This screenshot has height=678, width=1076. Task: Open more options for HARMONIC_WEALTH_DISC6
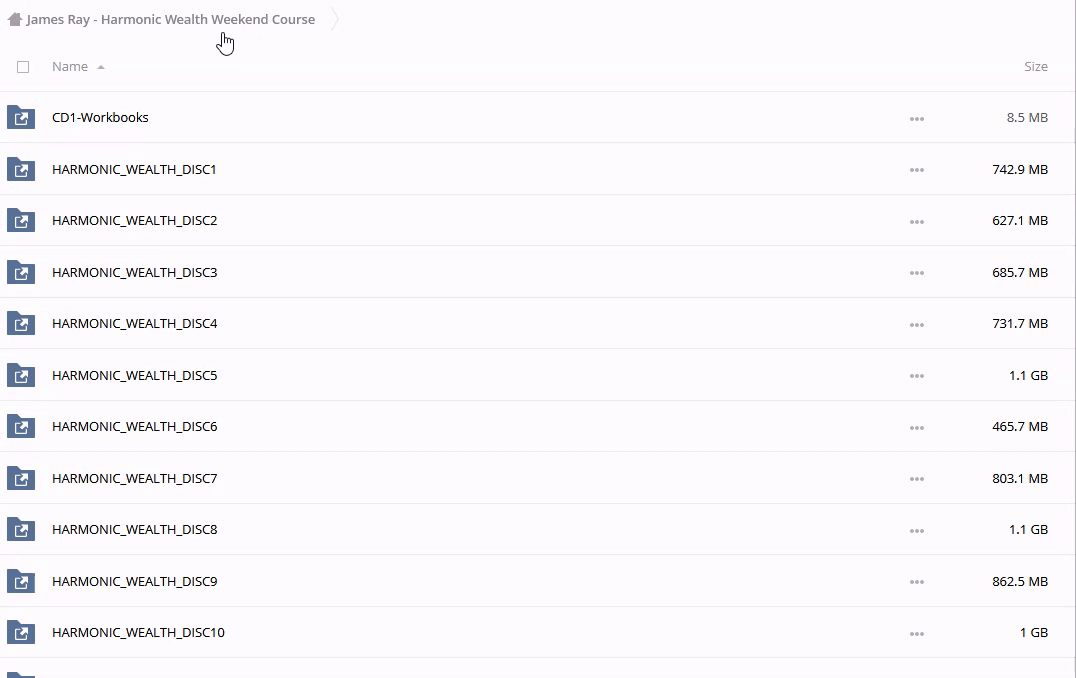coord(916,427)
